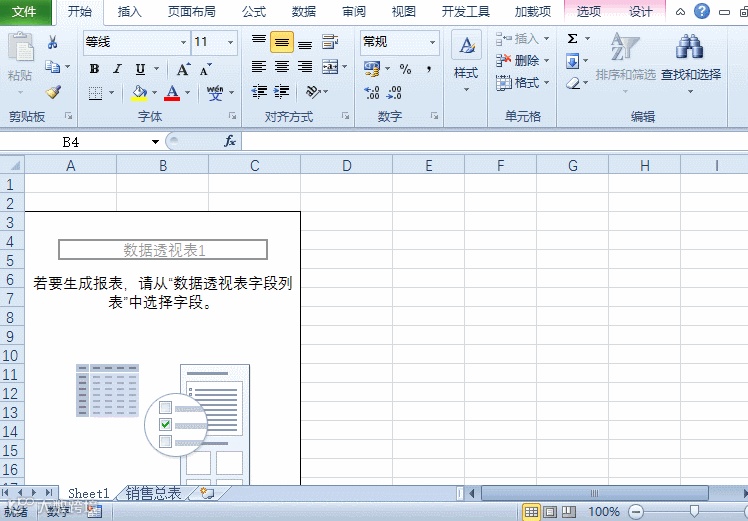Center text horizontally
The width and height of the screenshot is (748, 521).
click(x=282, y=66)
